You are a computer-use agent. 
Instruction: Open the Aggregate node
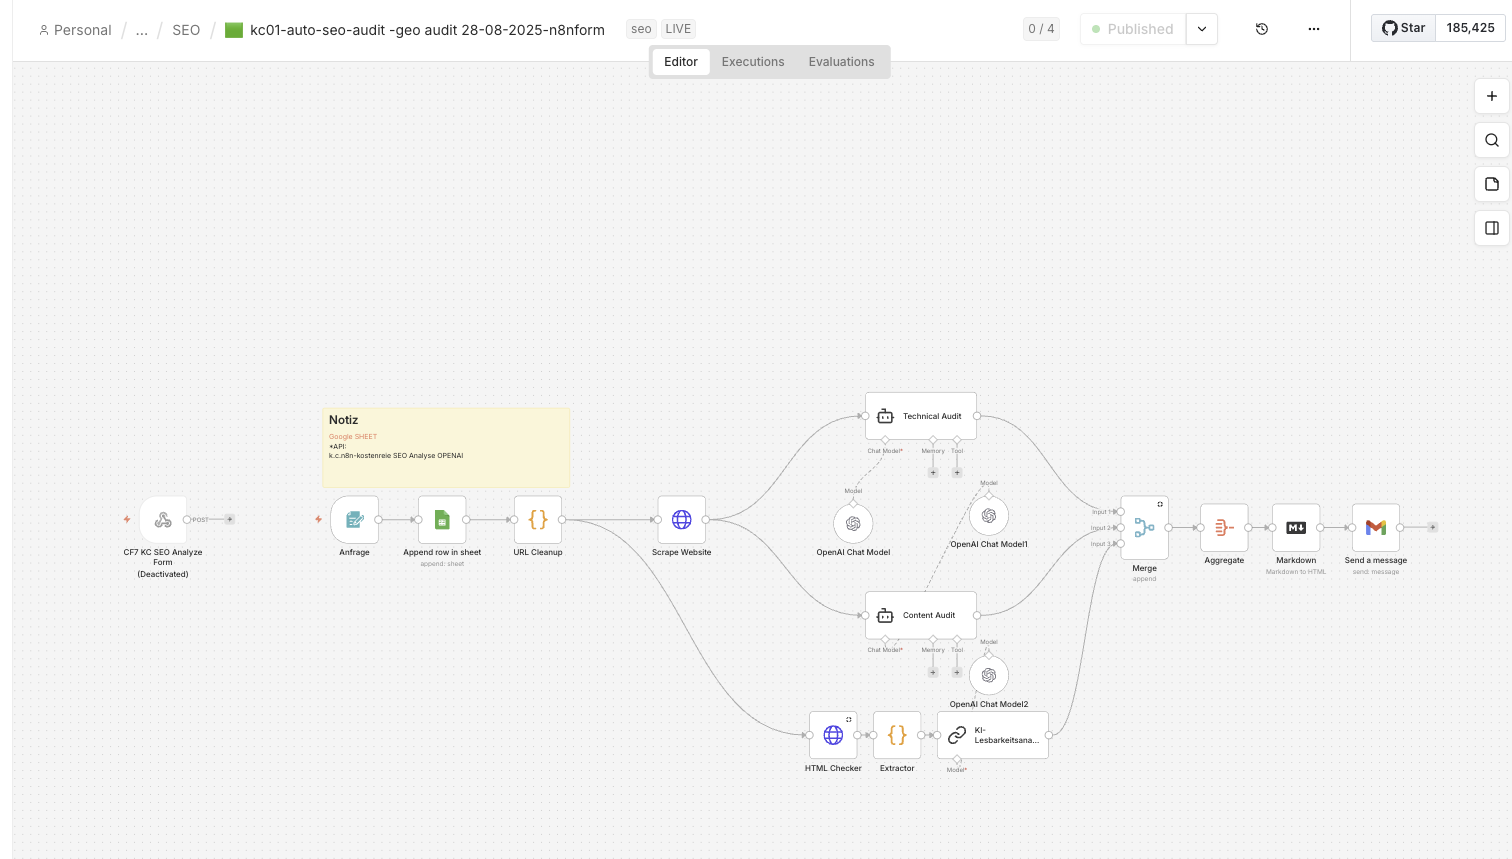pyautogui.click(x=1224, y=528)
